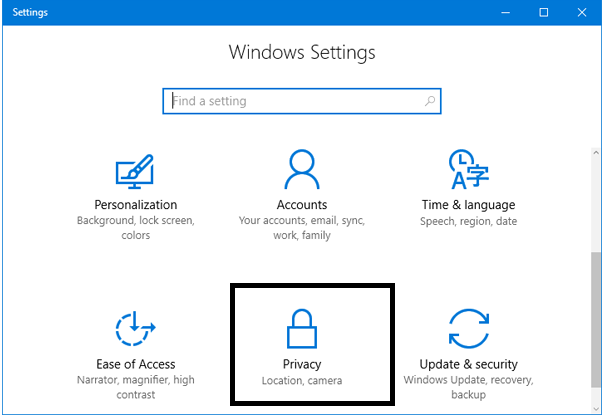Click the scrollbar up arrow
Screen dimensions: 606x419
[x=596, y=153]
